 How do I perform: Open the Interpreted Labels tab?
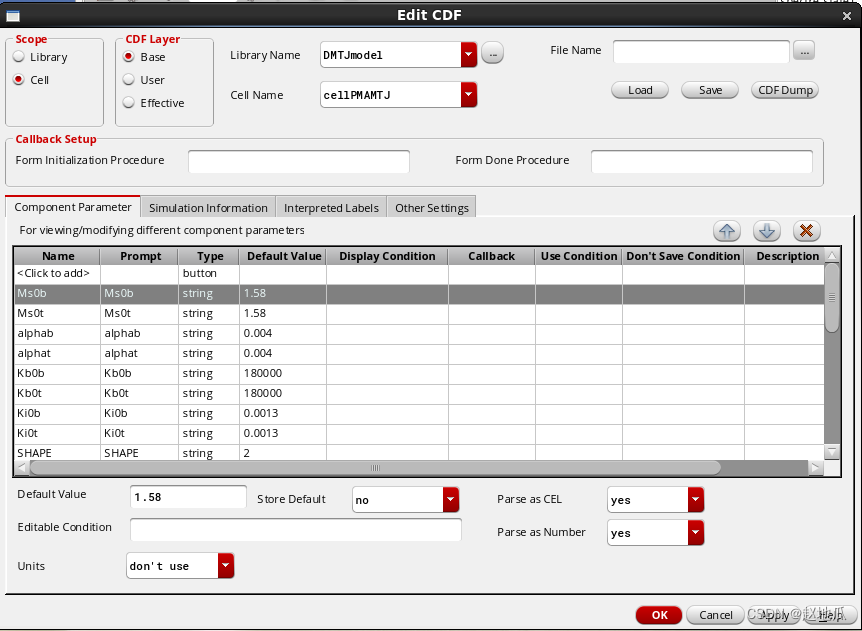331,208
